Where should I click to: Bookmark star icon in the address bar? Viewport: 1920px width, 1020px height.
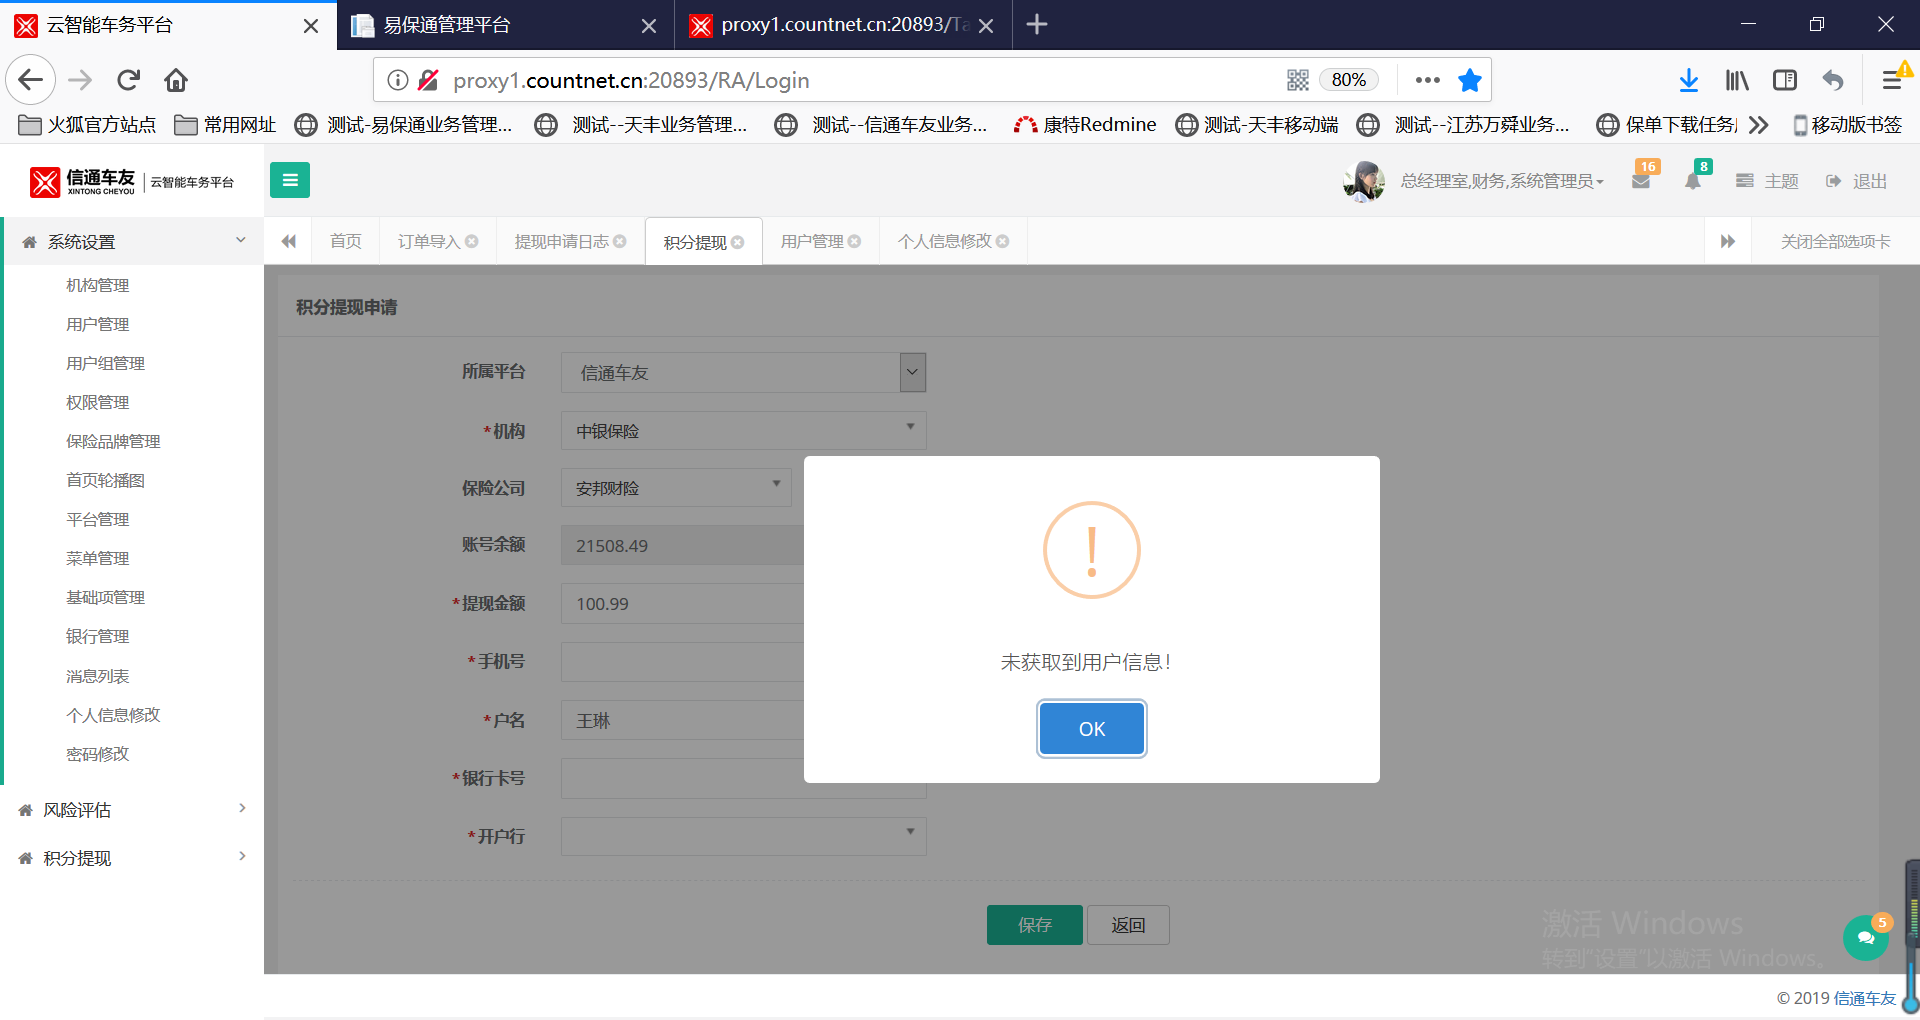(x=1469, y=80)
